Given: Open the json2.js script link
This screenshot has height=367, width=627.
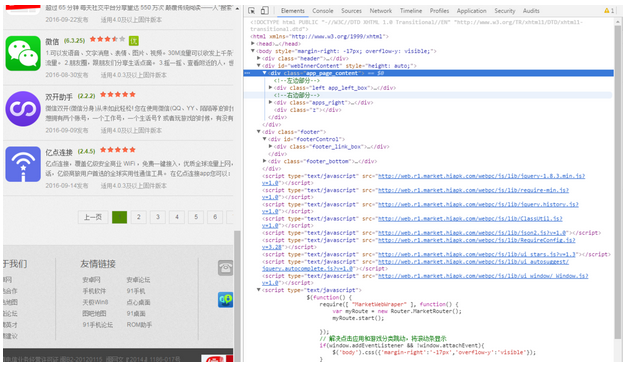Looking at the screenshot, I should (x=472, y=233).
